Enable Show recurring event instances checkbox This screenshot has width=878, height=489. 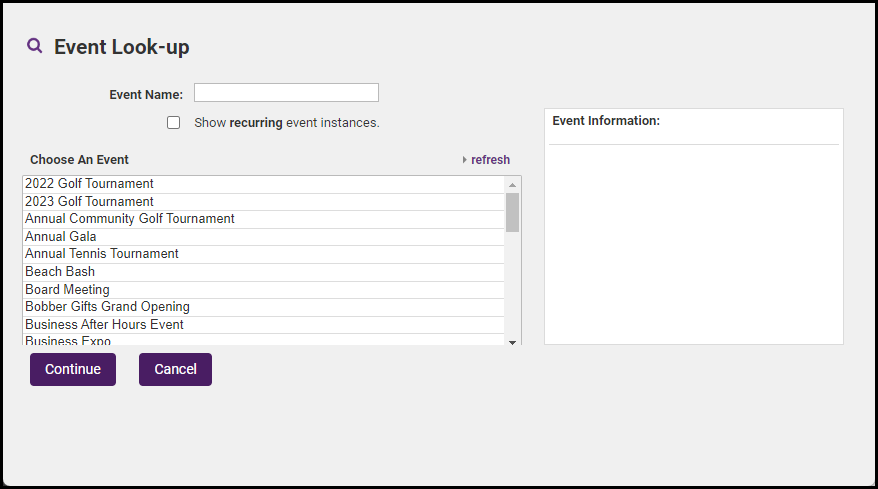(174, 123)
